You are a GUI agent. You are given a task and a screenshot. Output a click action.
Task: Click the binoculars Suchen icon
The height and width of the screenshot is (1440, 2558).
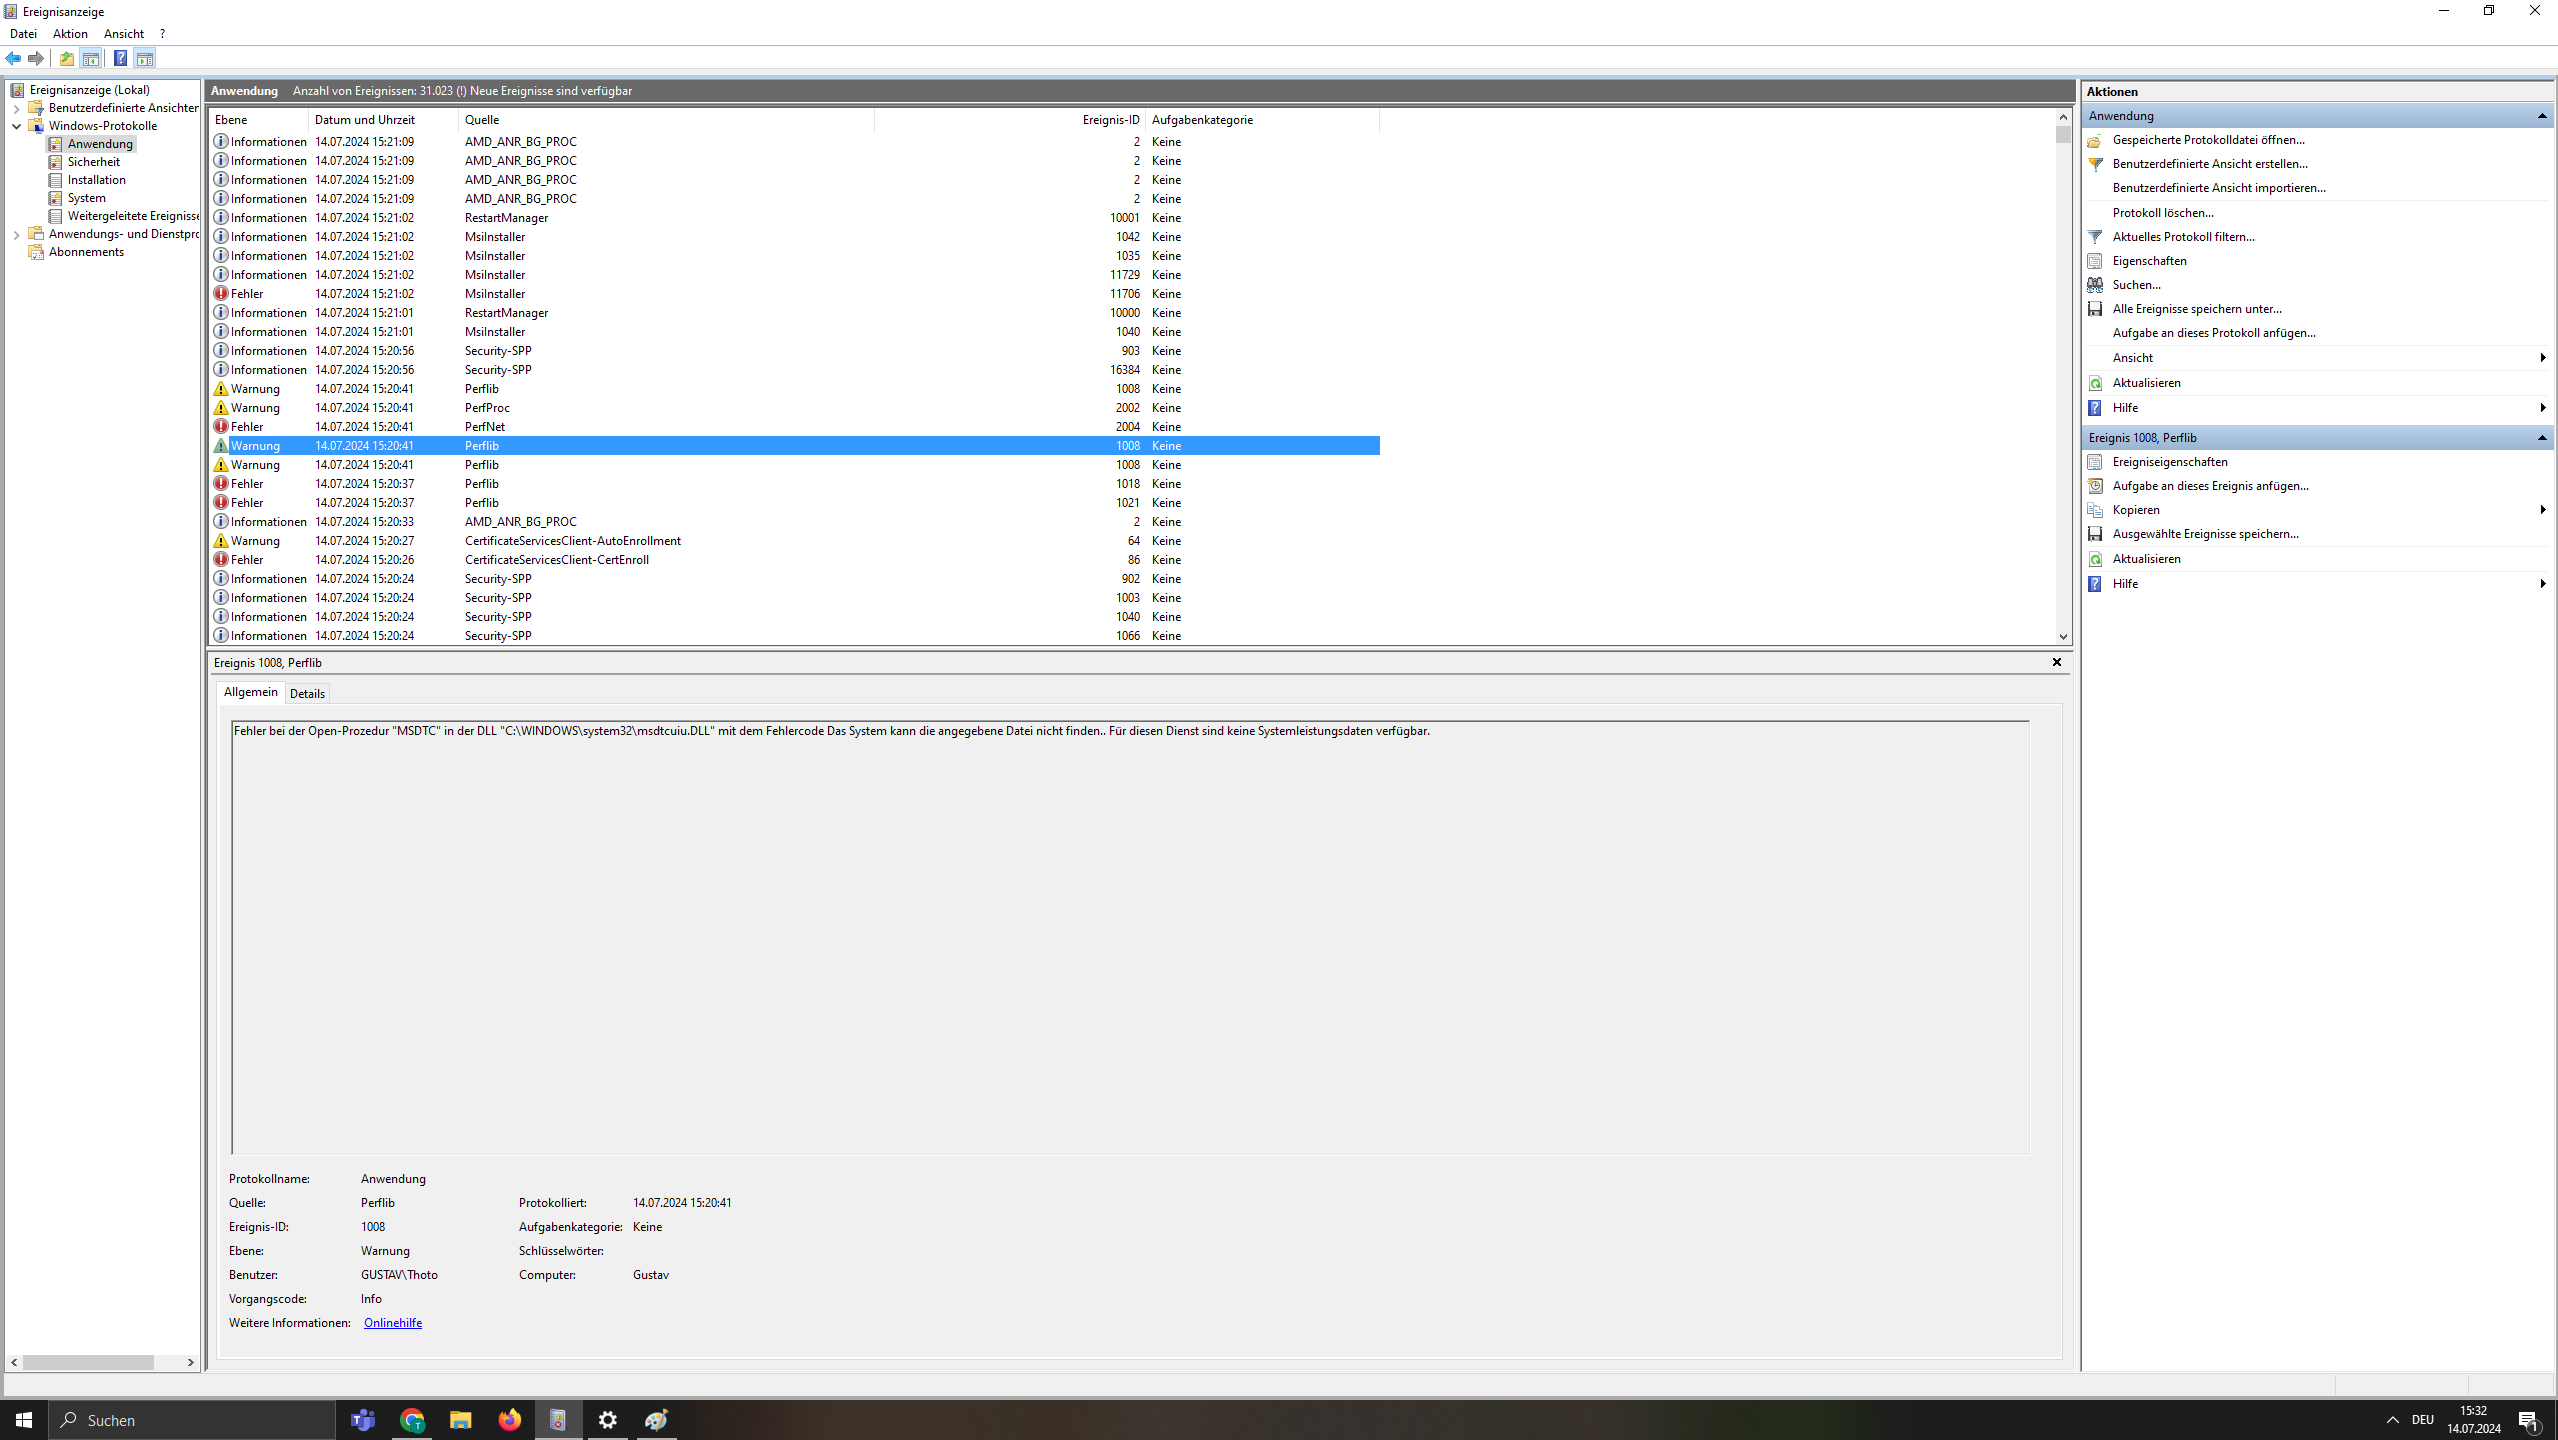pyautogui.click(x=2095, y=285)
